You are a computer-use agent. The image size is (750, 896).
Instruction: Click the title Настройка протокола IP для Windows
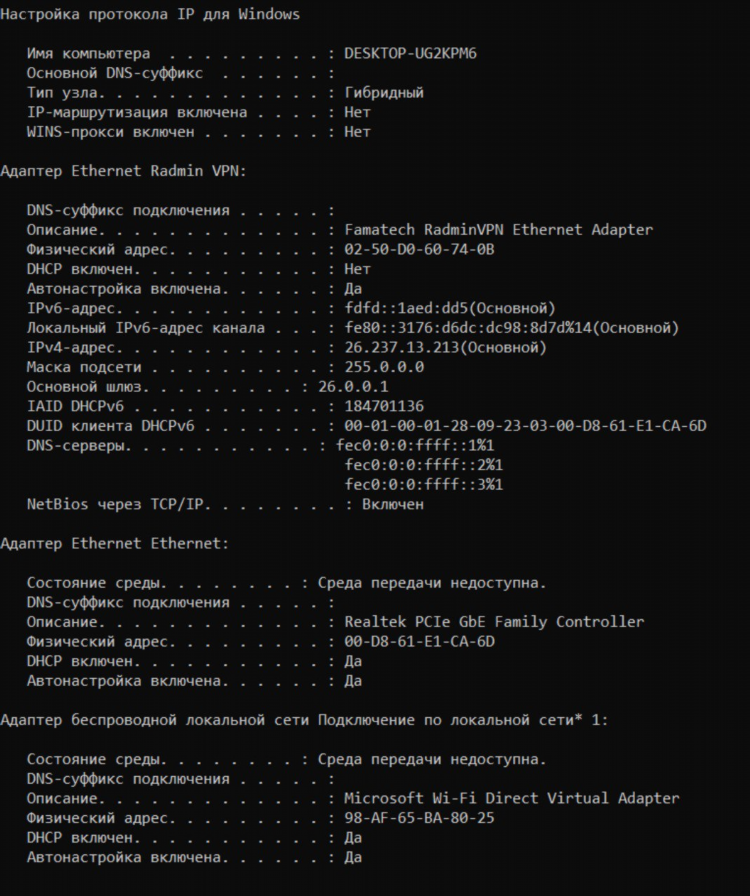click(x=150, y=14)
